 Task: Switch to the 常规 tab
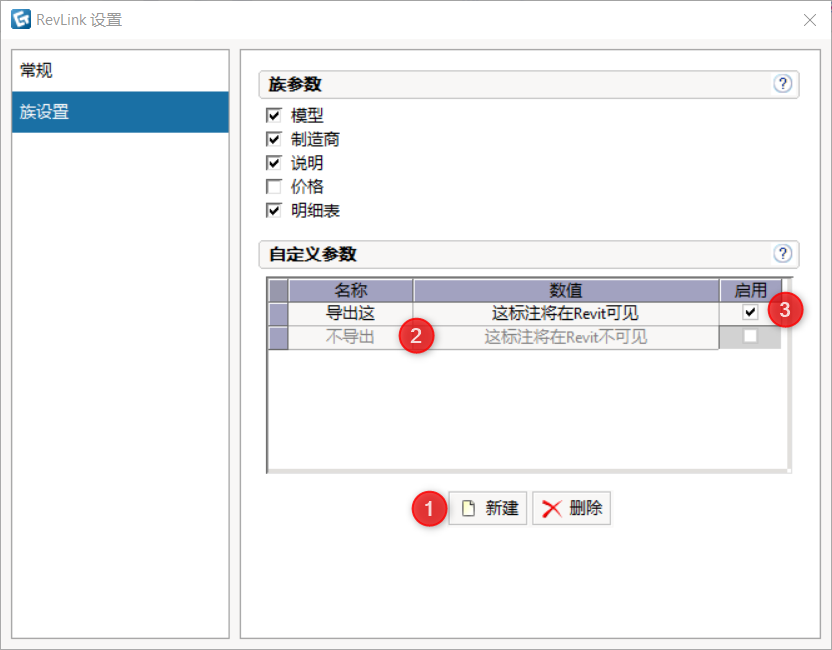click(120, 71)
